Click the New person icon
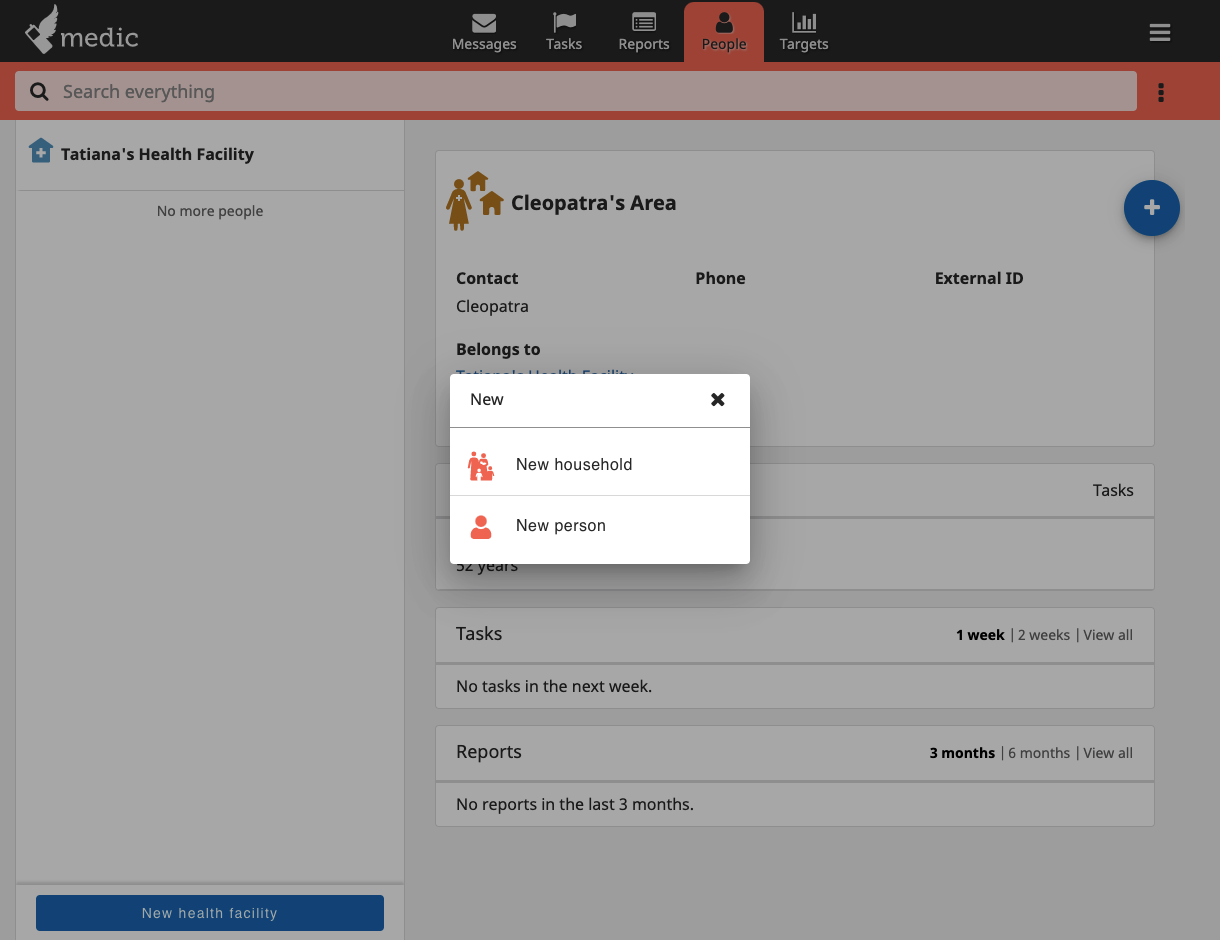This screenshot has height=940, width=1220. tap(481, 525)
